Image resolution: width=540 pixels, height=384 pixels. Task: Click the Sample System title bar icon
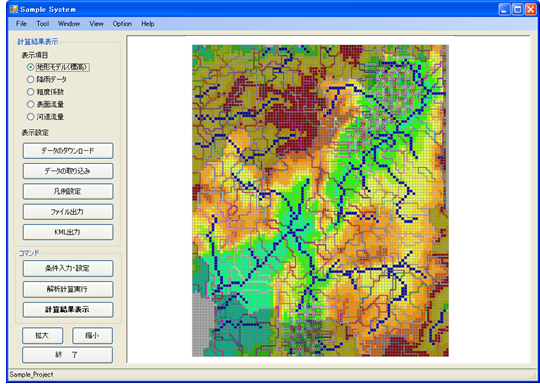[x=14, y=9]
